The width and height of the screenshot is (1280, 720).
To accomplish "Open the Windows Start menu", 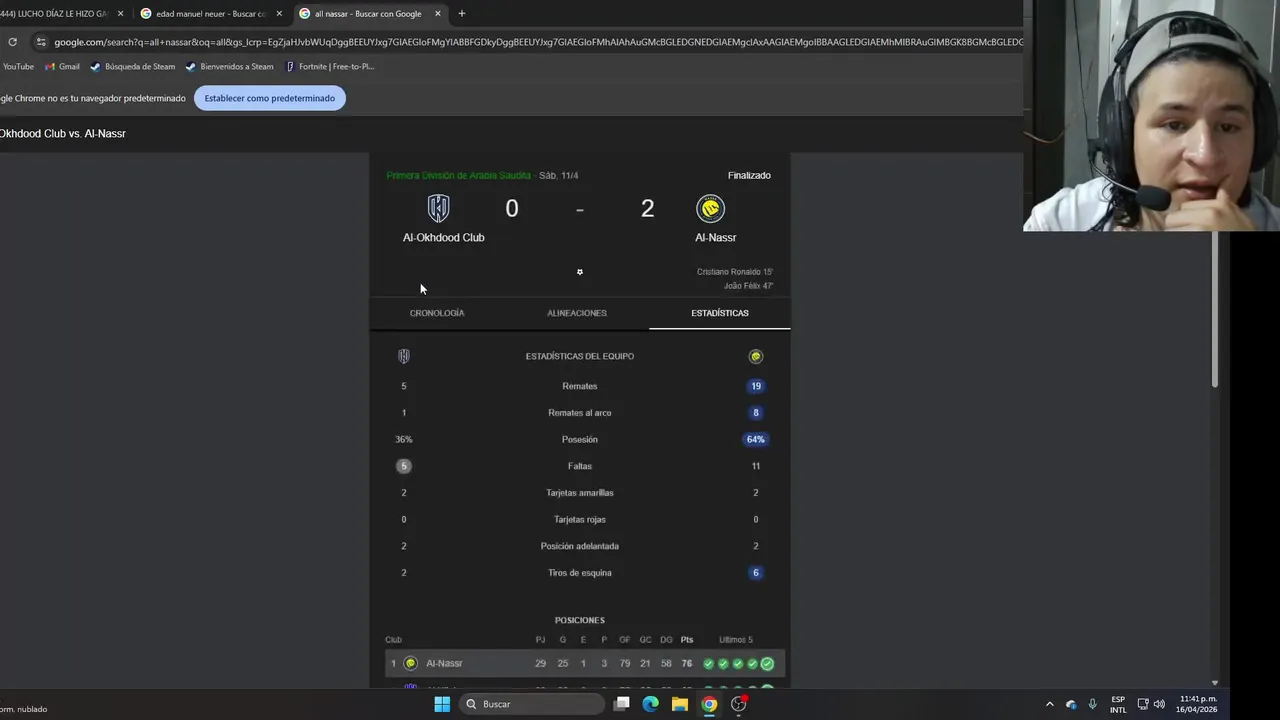I will [442, 704].
